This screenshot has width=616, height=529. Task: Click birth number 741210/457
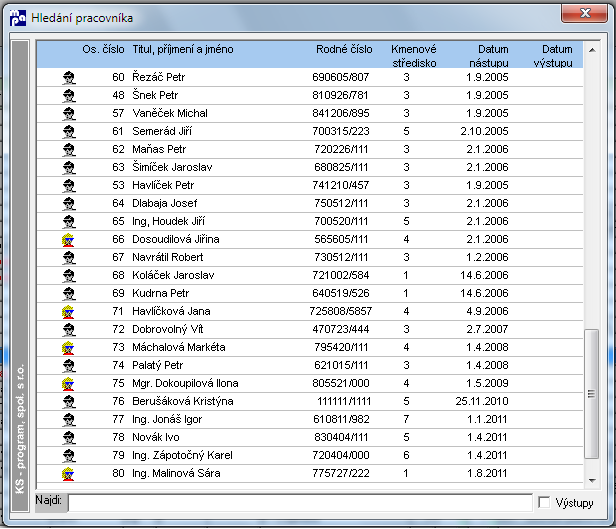(341, 185)
